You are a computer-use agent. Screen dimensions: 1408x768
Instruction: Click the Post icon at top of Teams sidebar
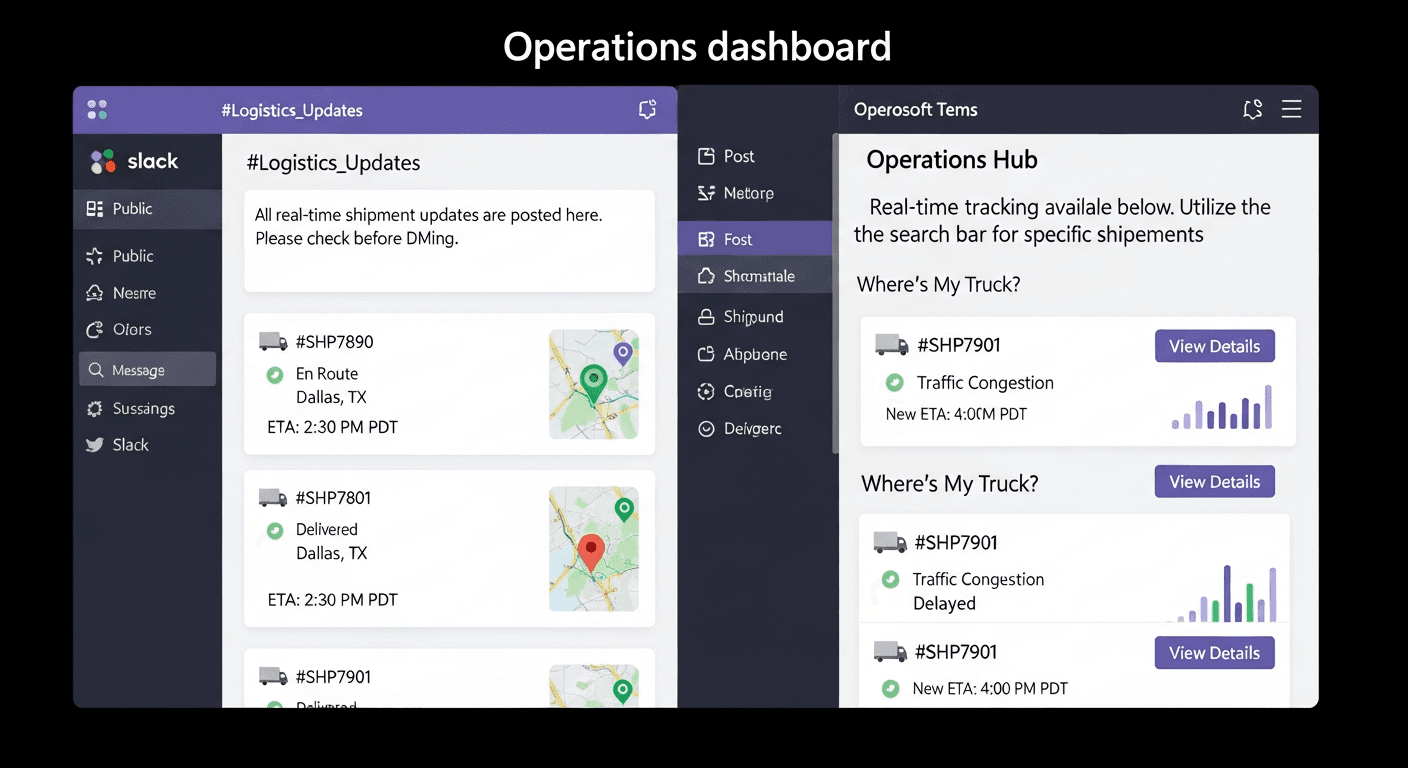(x=705, y=156)
